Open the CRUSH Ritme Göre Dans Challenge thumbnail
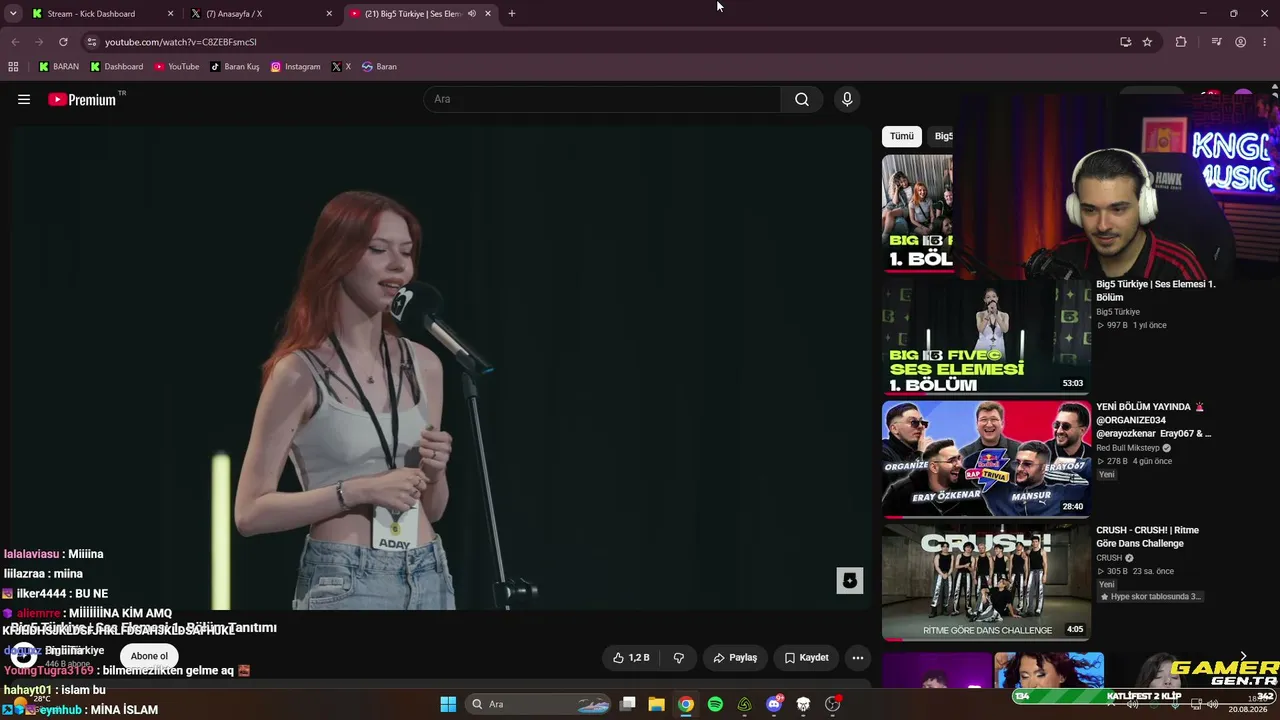The width and height of the screenshot is (1280, 720). pyautogui.click(x=986, y=582)
